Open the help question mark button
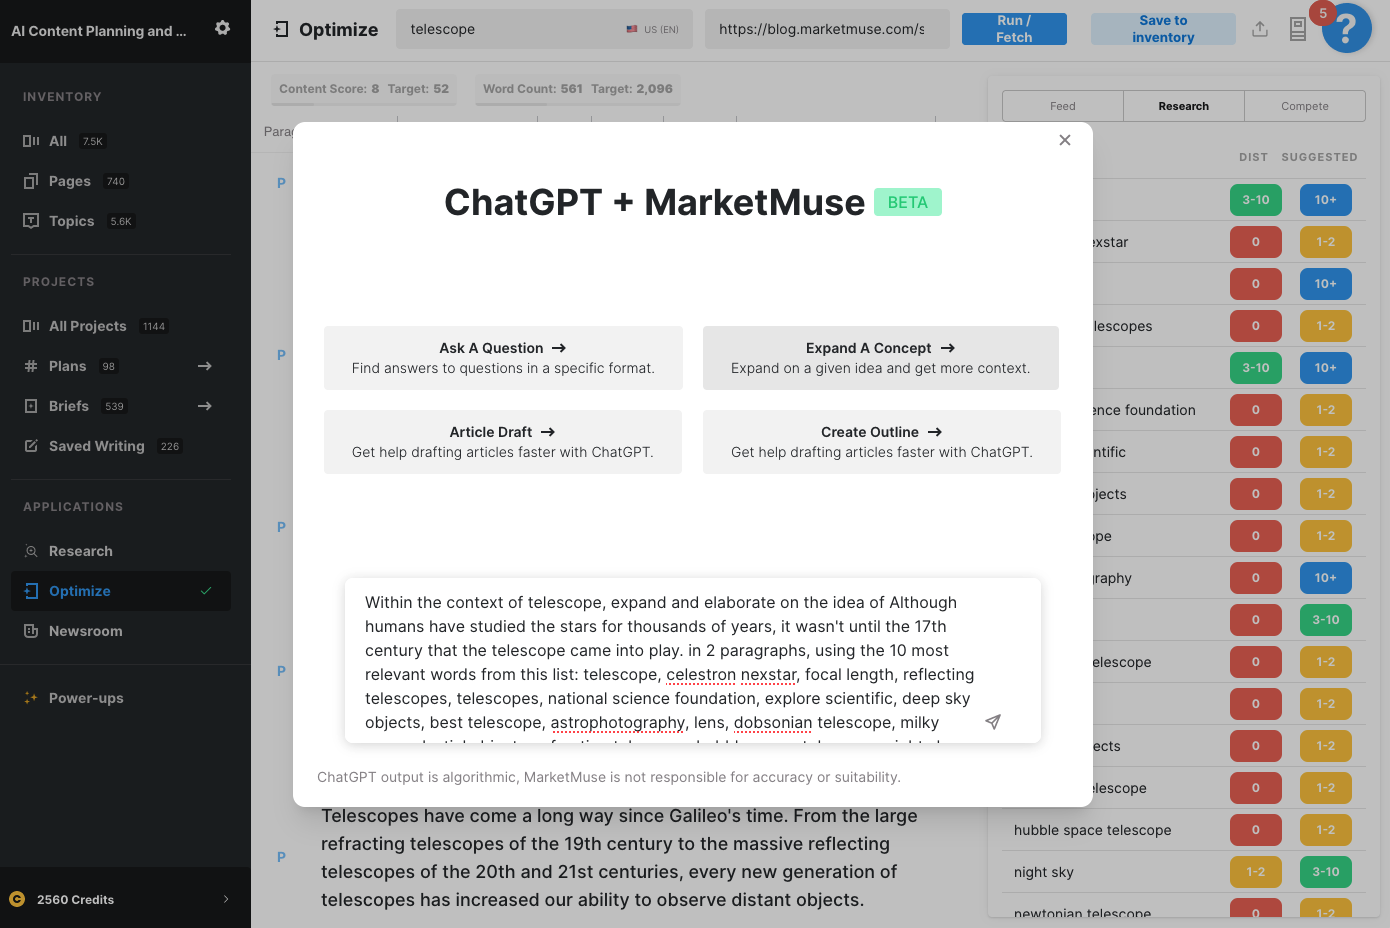The image size is (1390, 928). (x=1347, y=29)
